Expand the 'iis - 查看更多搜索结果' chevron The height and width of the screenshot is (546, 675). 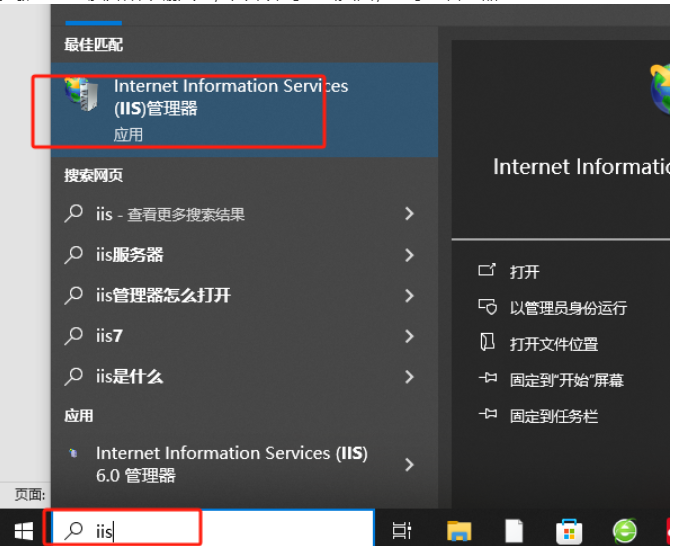pos(409,214)
